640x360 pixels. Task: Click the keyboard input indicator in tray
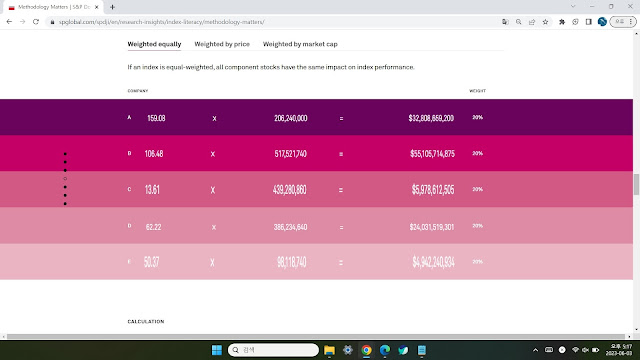pos(549,350)
